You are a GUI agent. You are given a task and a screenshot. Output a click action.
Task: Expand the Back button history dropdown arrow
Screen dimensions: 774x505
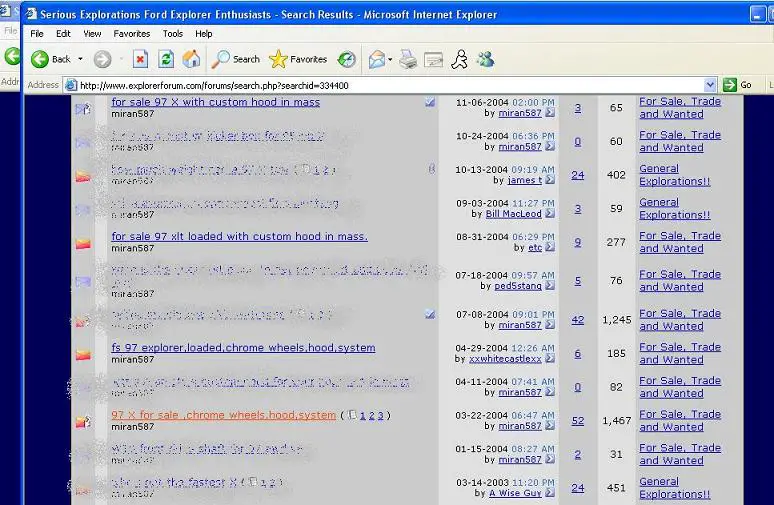click(x=80, y=59)
